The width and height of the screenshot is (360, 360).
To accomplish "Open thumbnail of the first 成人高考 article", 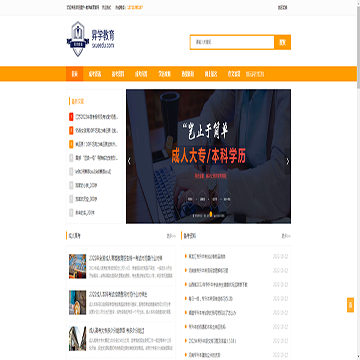I will (x=77, y=266).
